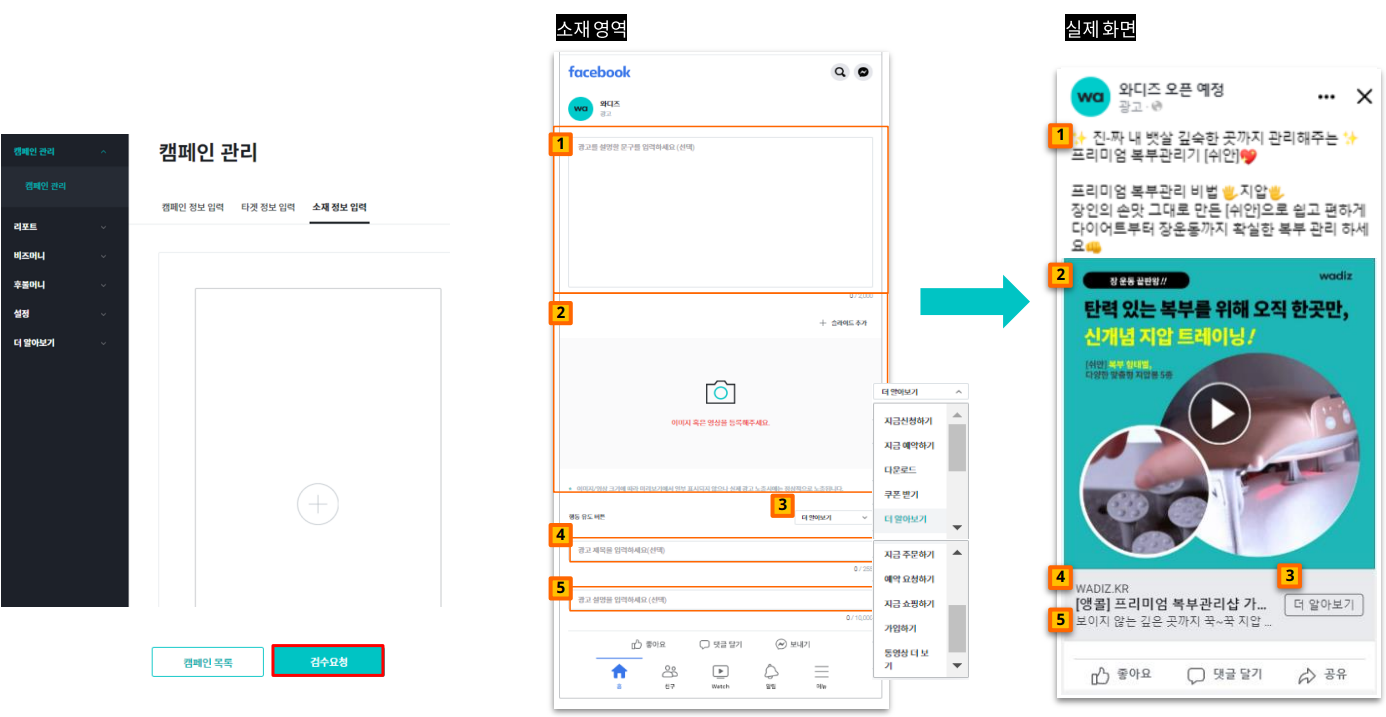The image size is (1386, 717).
Task: Click the 검수요청 button
Action: (x=328, y=662)
